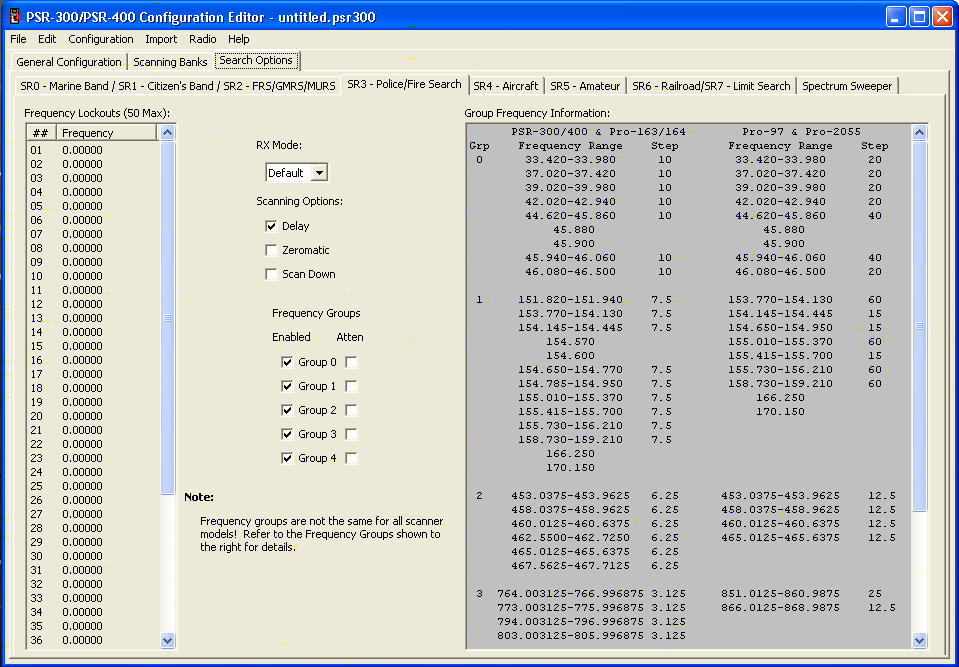The width and height of the screenshot is (959, 667).
Task: Open the Spectrum Sweeper tab
Action: click(x=848, y=86)
